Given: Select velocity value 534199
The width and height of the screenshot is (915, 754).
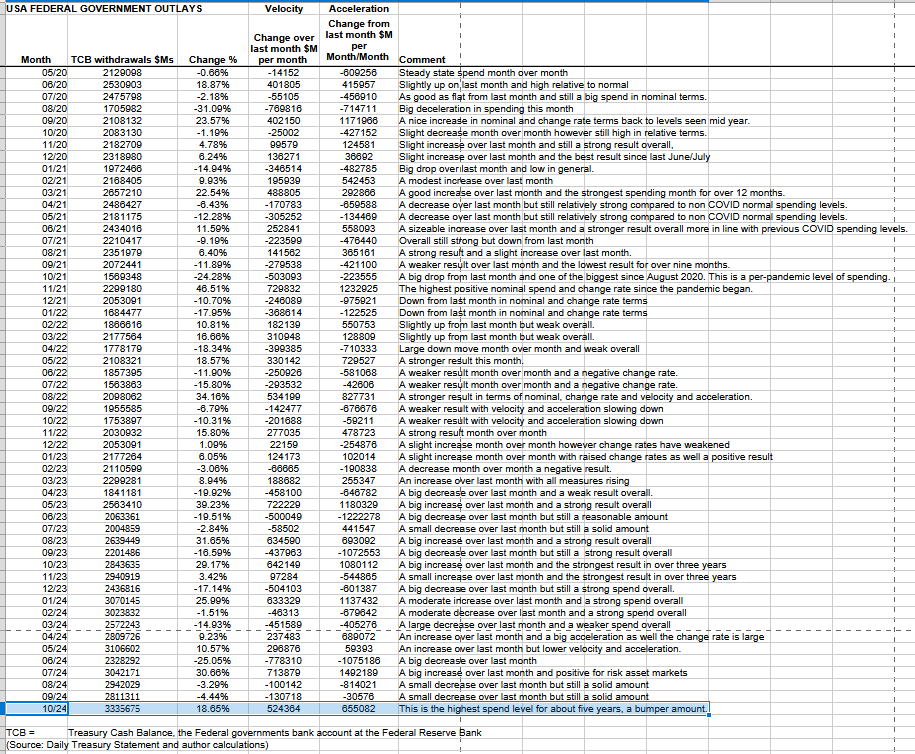Looking at the screenshot, I should [x=284, y=397].
